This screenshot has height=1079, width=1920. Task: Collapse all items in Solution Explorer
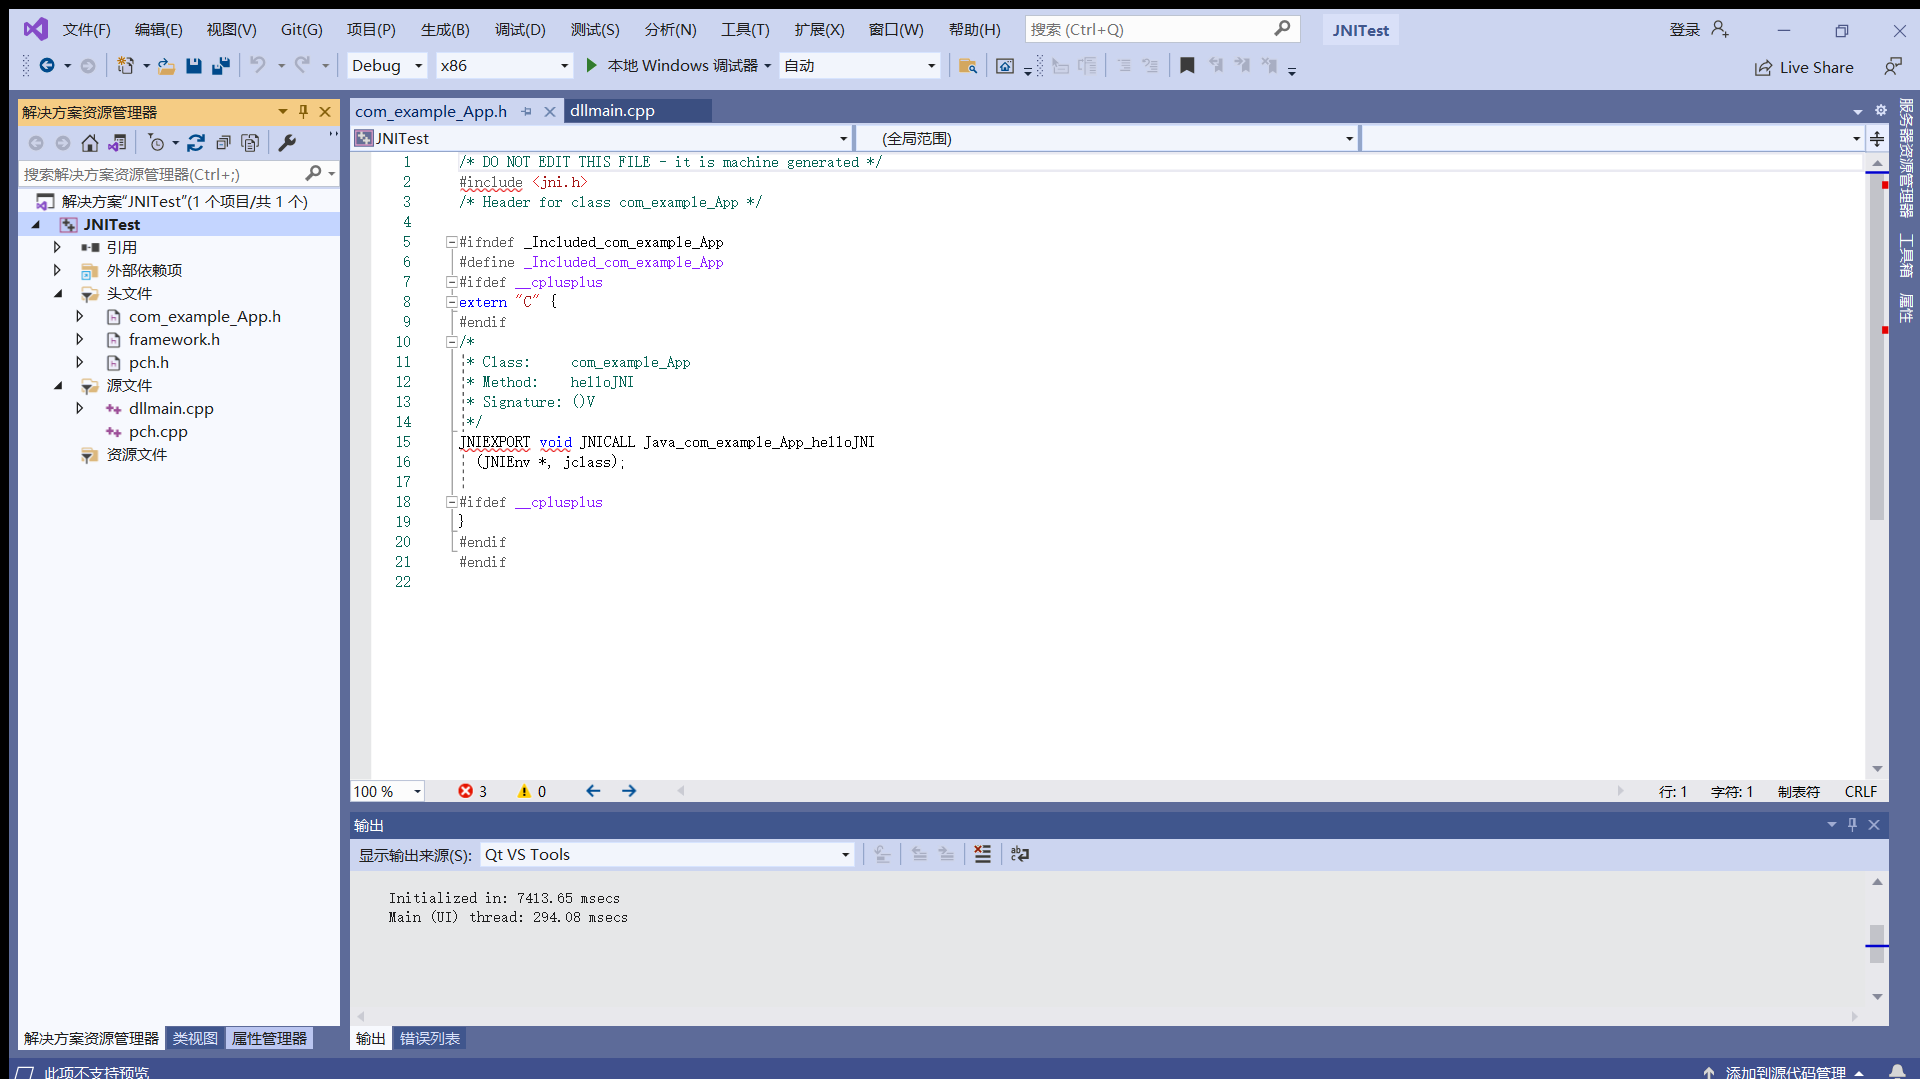coord(223,143)
